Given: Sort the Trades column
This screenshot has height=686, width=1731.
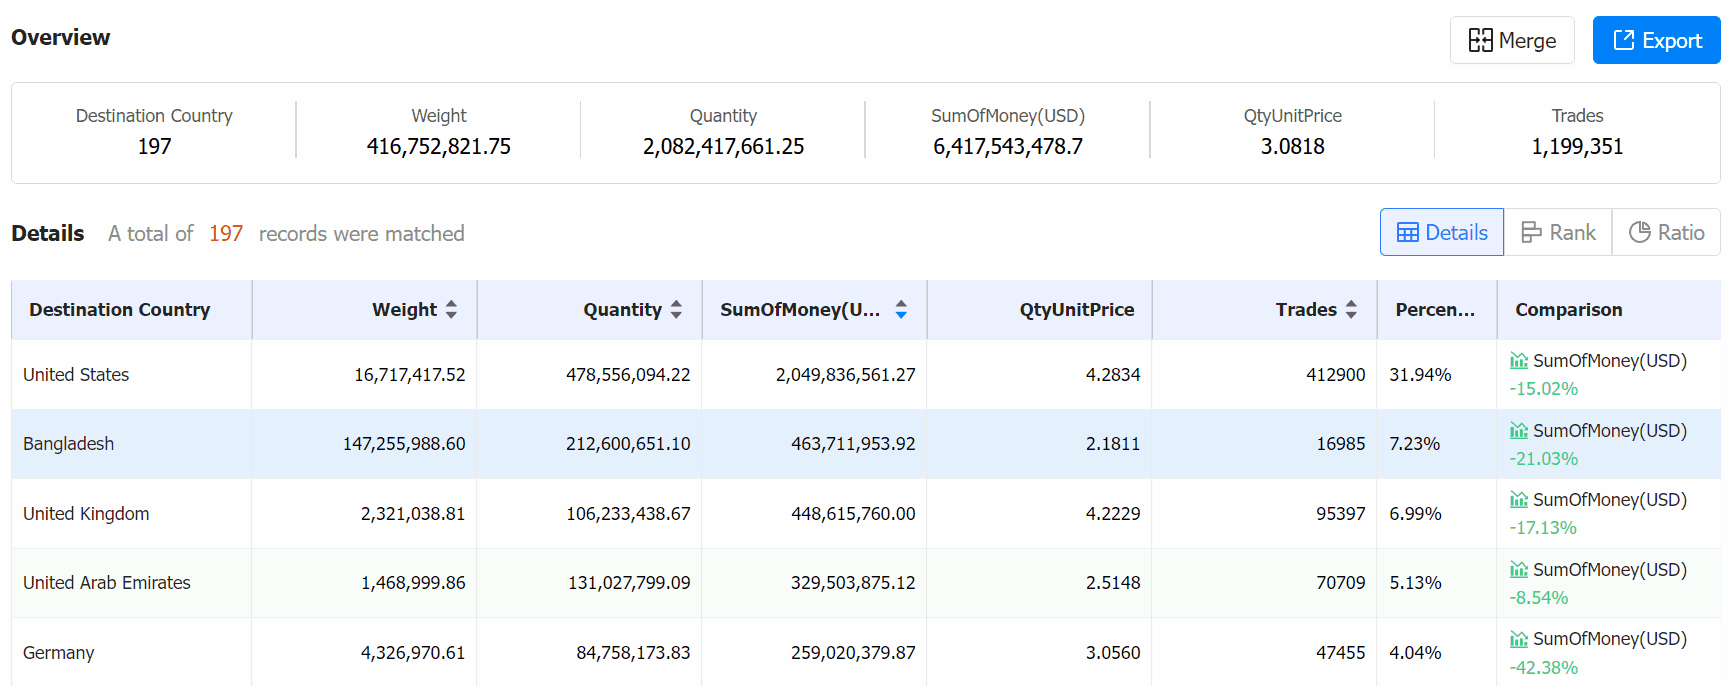Looking at the screenshot, I should 1351,310.
